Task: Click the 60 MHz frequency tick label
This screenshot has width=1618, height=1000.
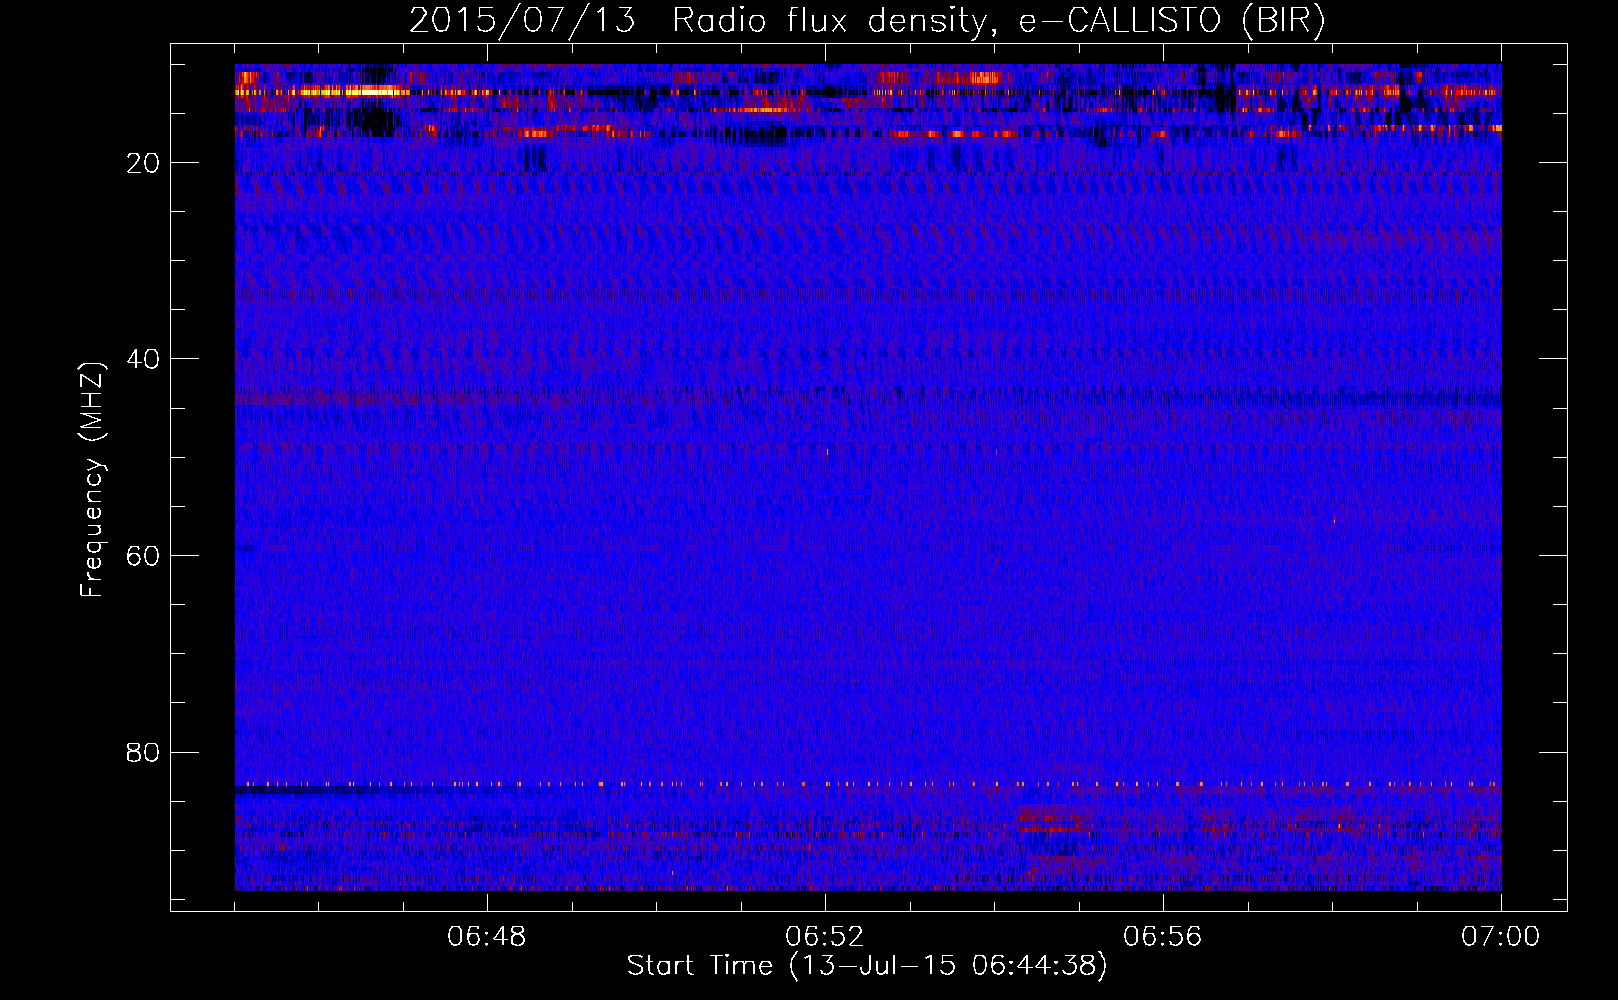Action: (144, 556)
